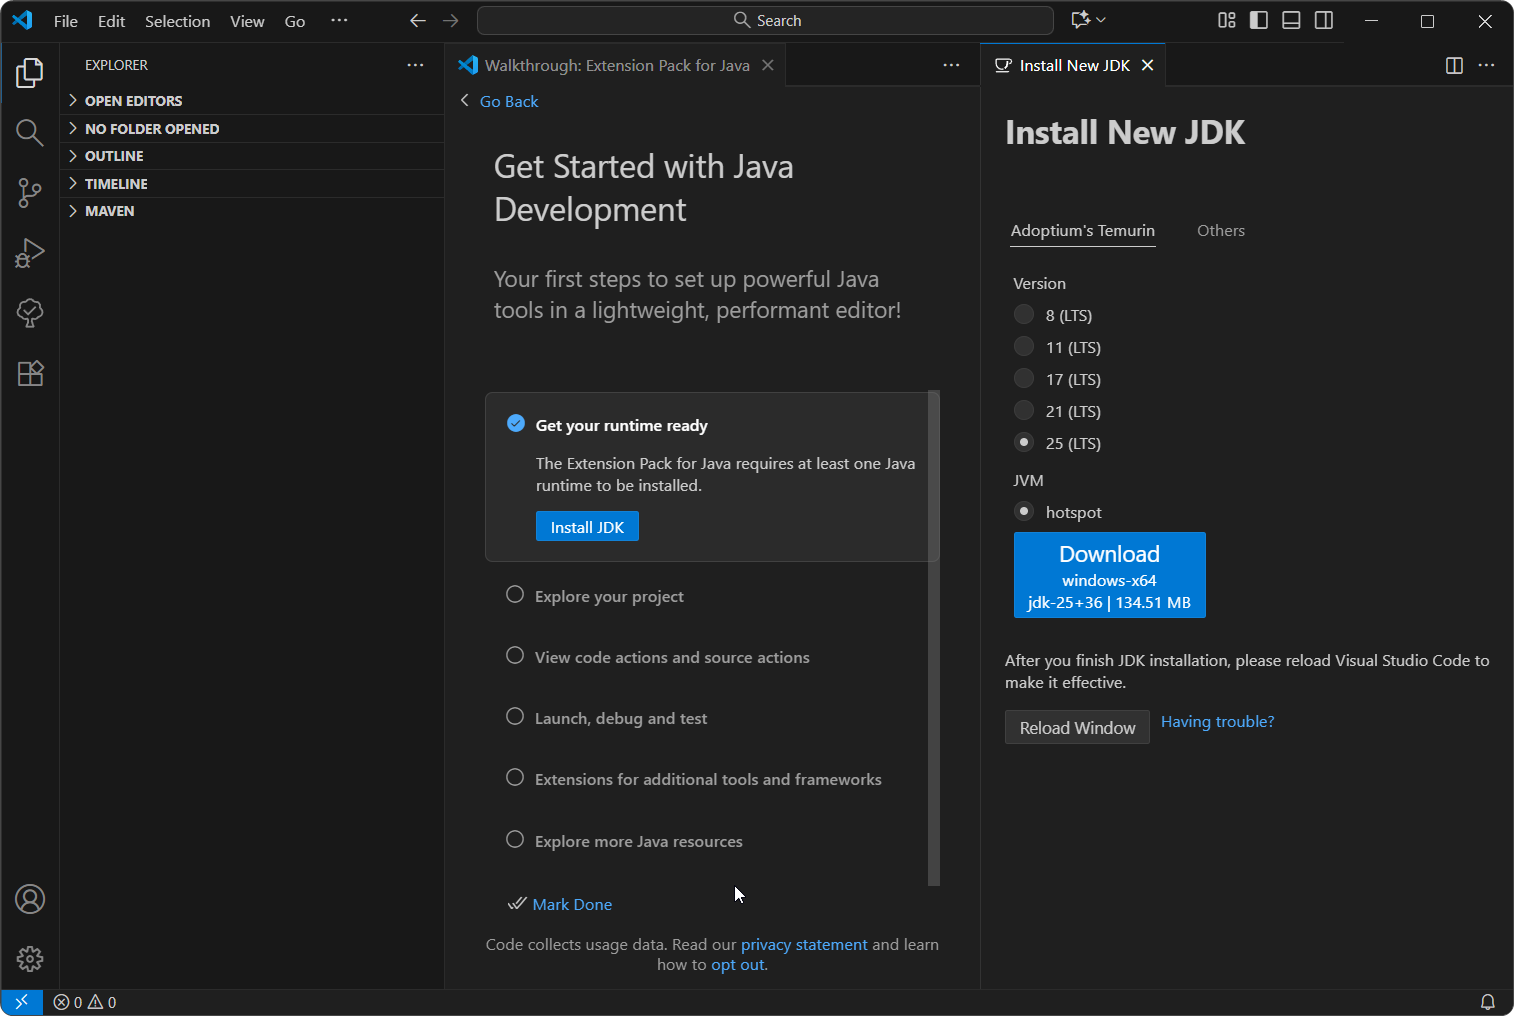Collapse the OUTLINE section
Screen dimensions: 1514x1016
(x=115, y=156)
